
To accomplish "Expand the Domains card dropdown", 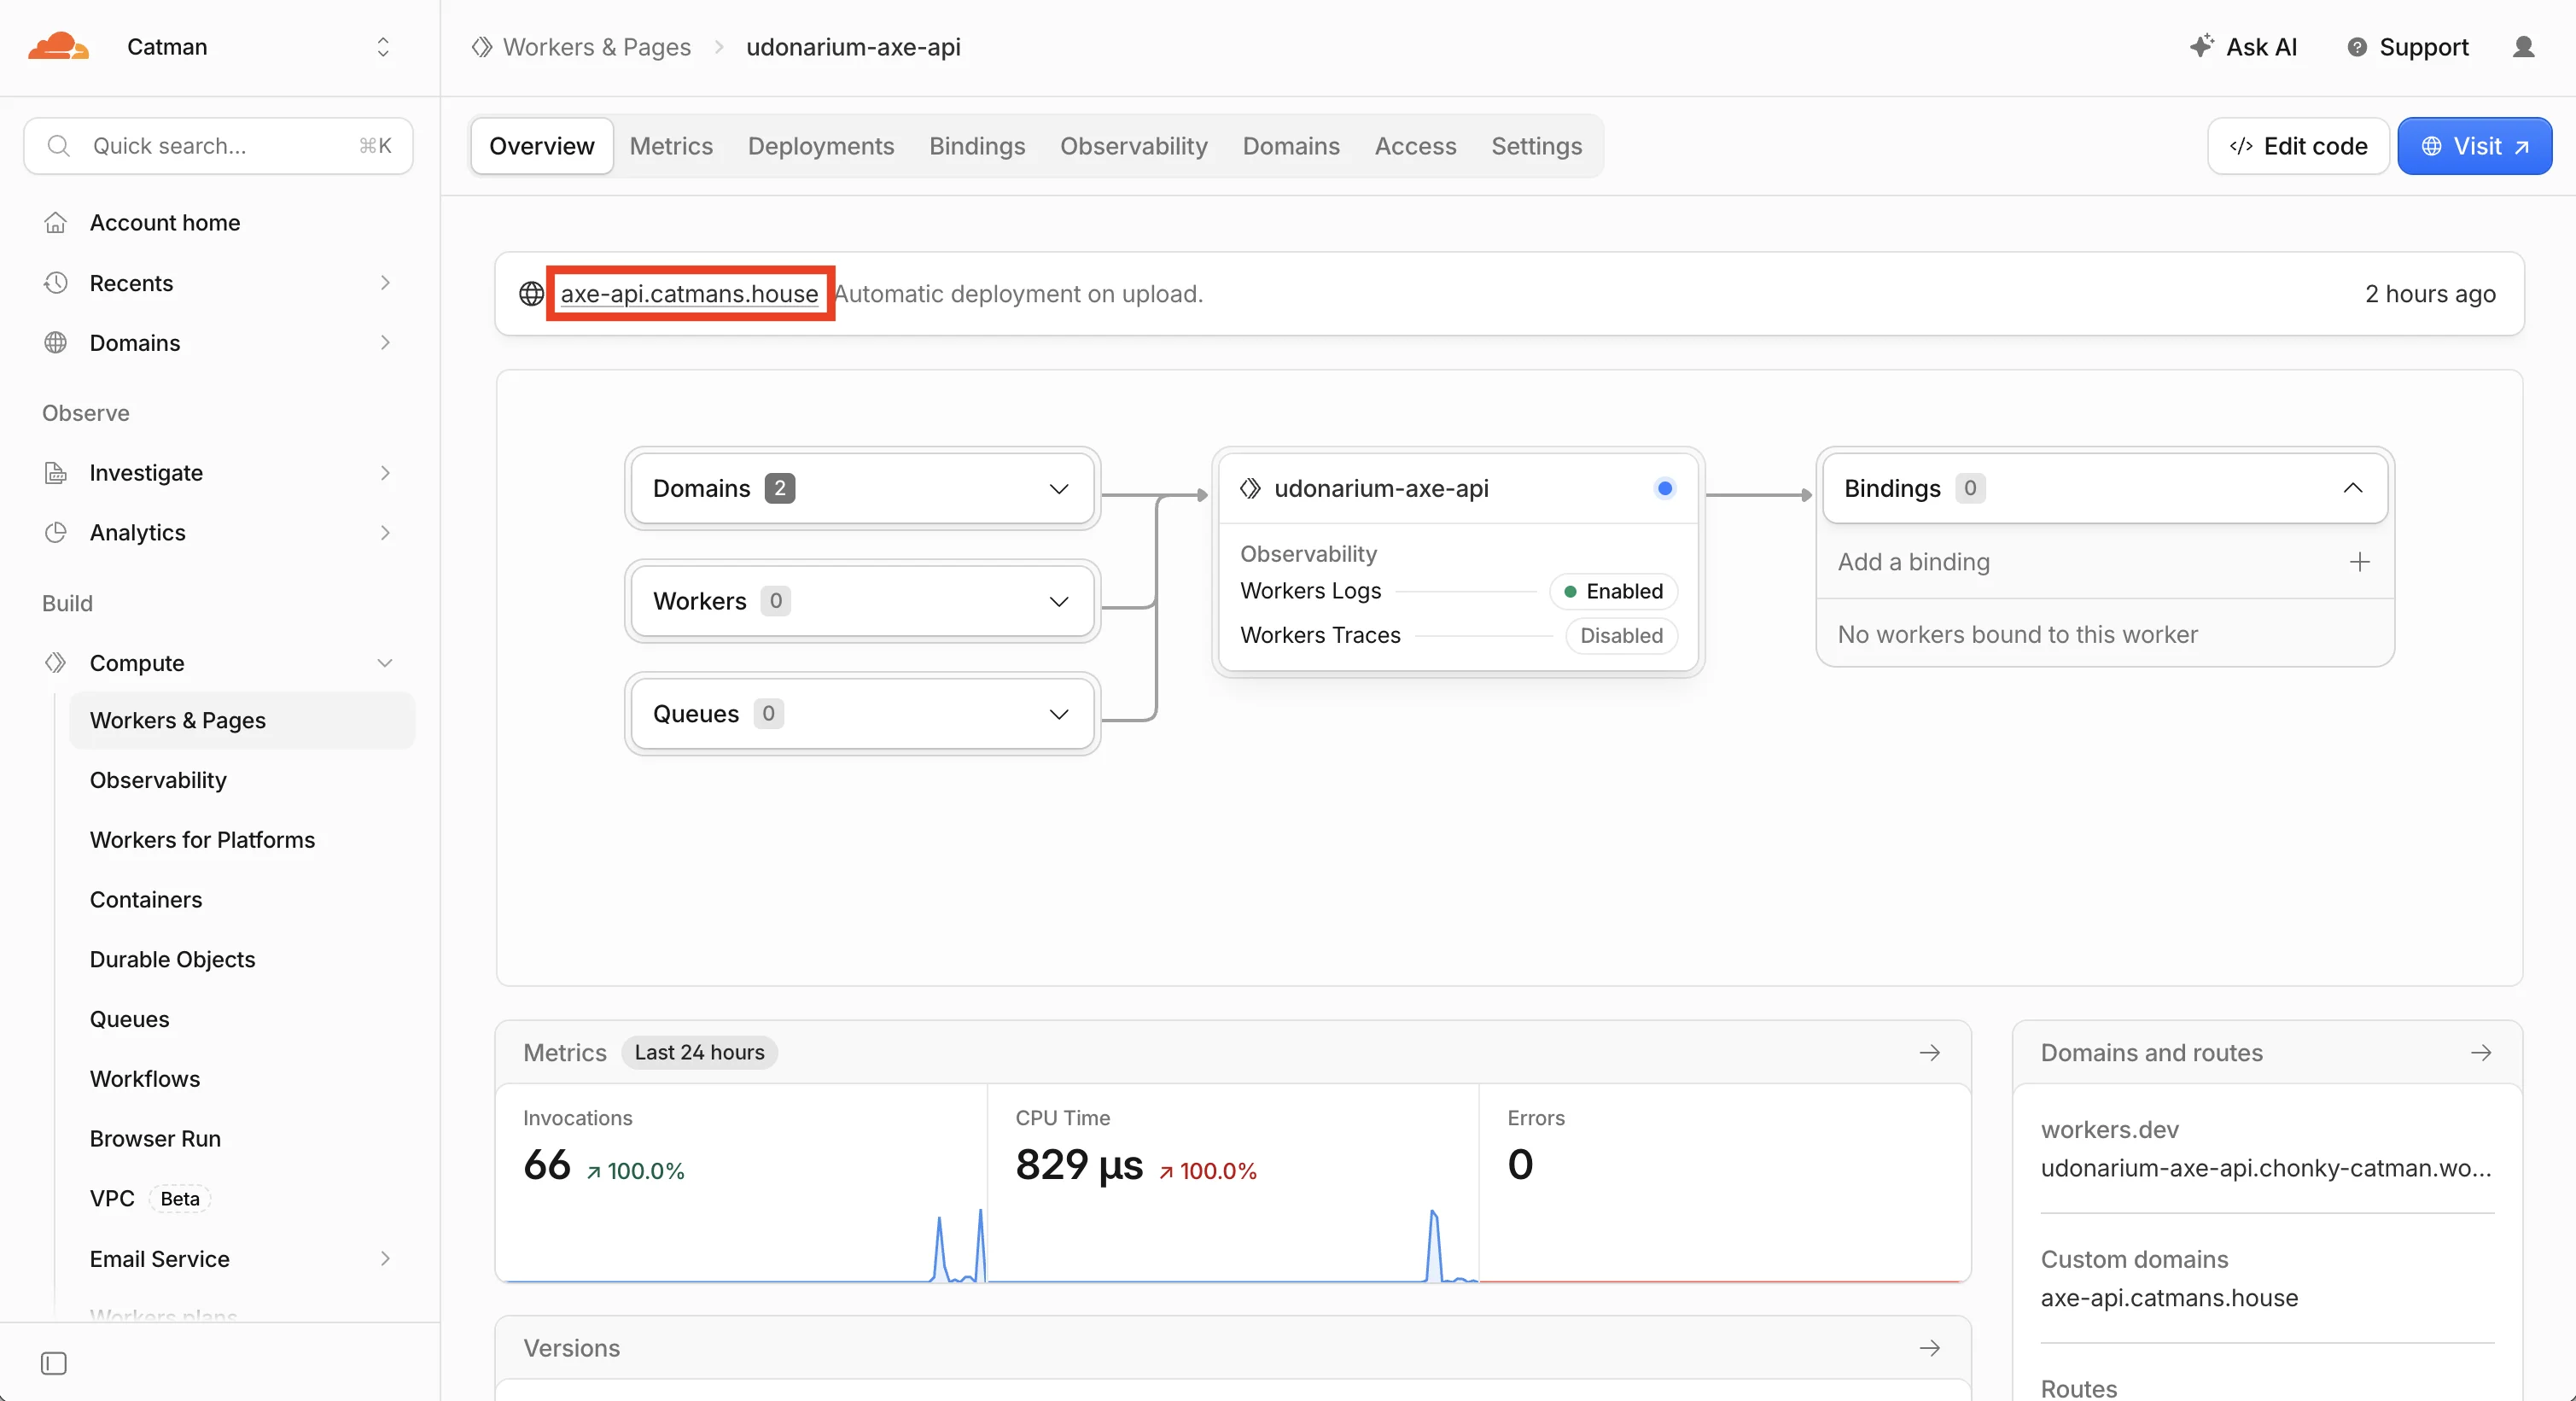I will [x=1059, y=489].
